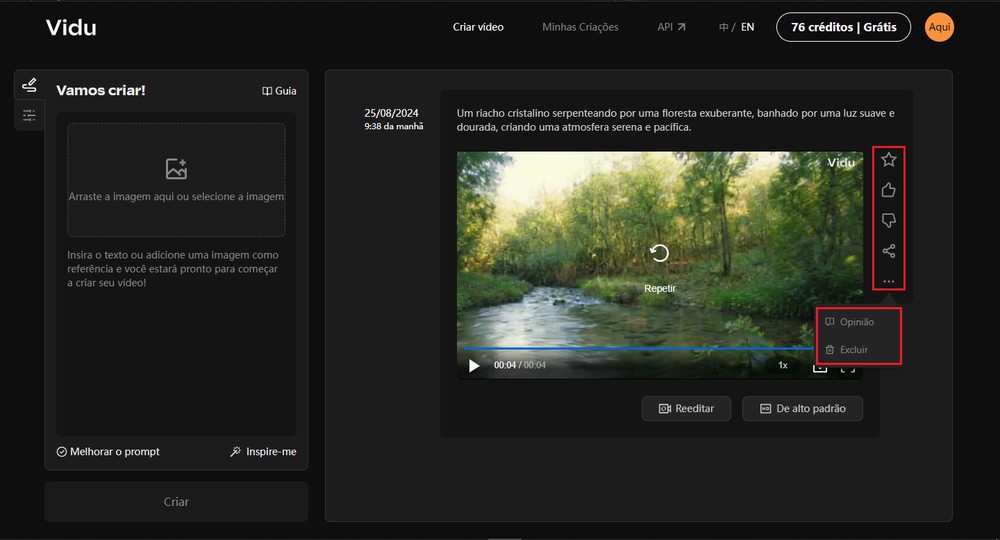
Task: Choose Opinião from the menu
Action: click(849, 322)
